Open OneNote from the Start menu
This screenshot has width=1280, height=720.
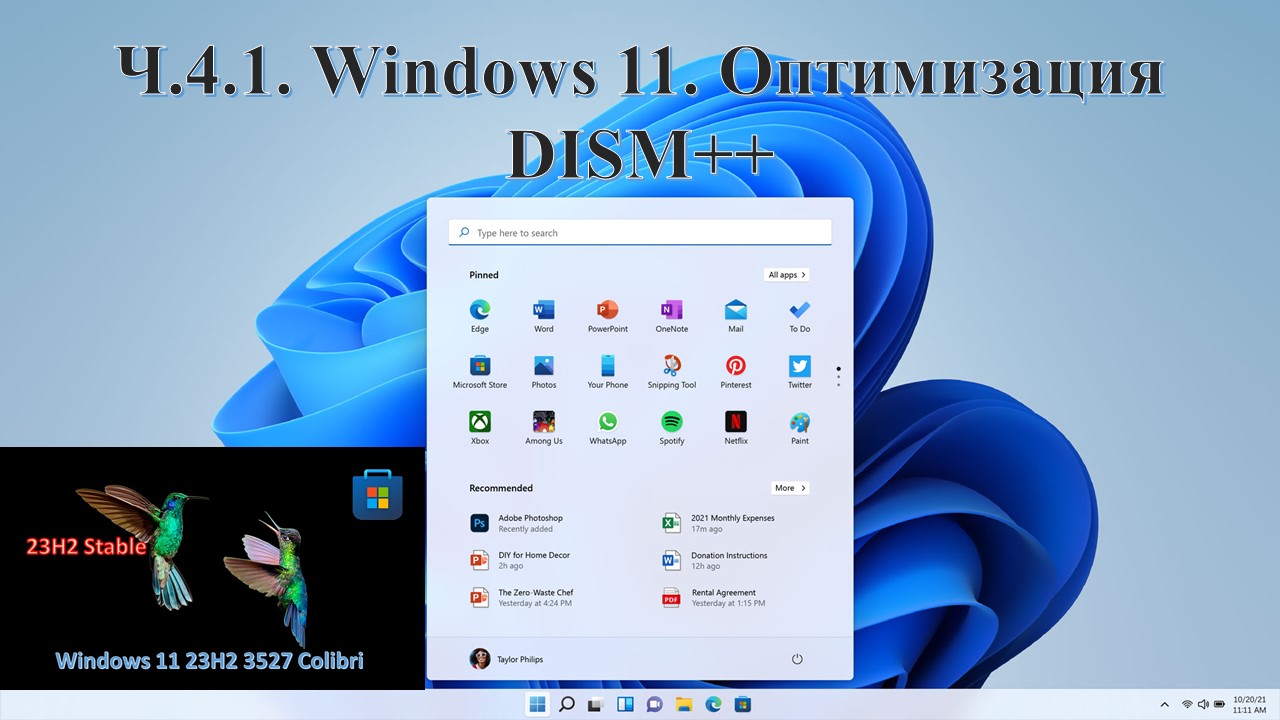click(x=672, y=316)
